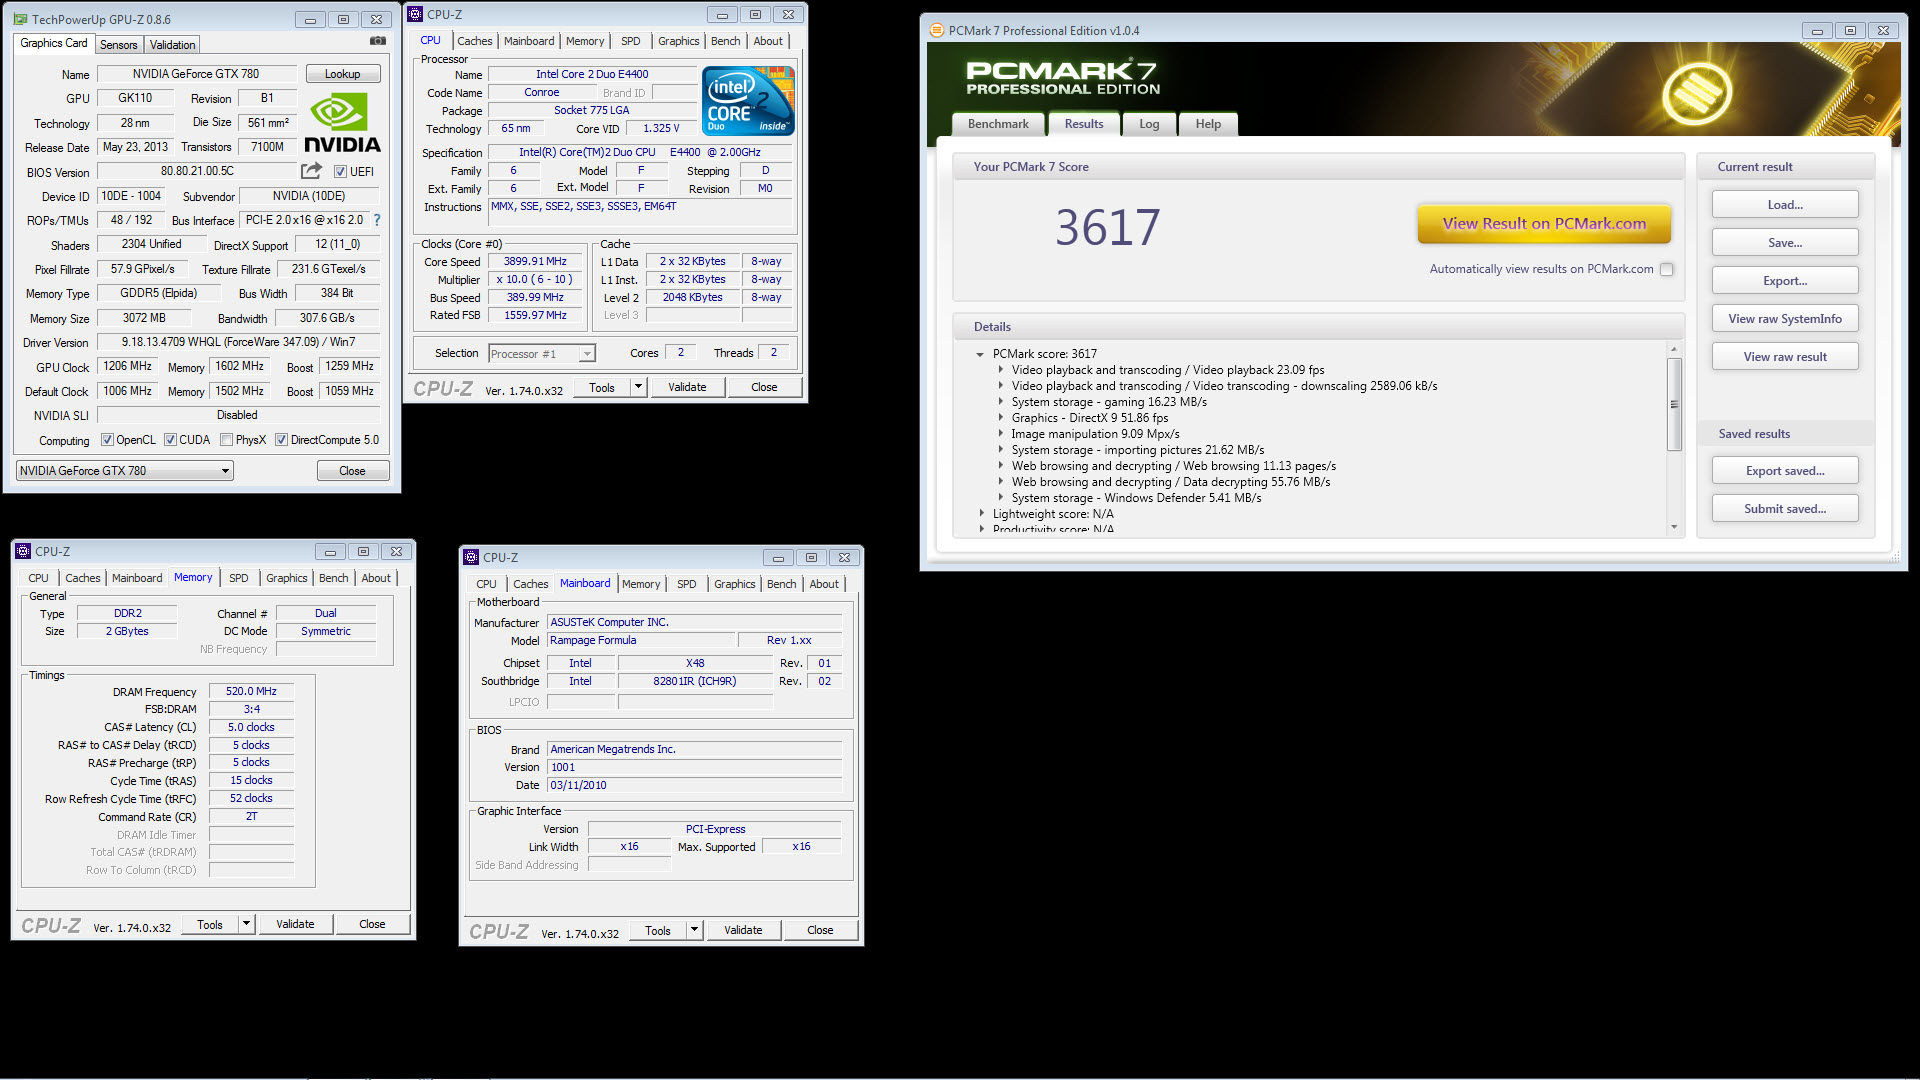Click the GPU-Z title bar app icon
The width and height of the screenshot is (1920, 1080).
click(21, 19)
